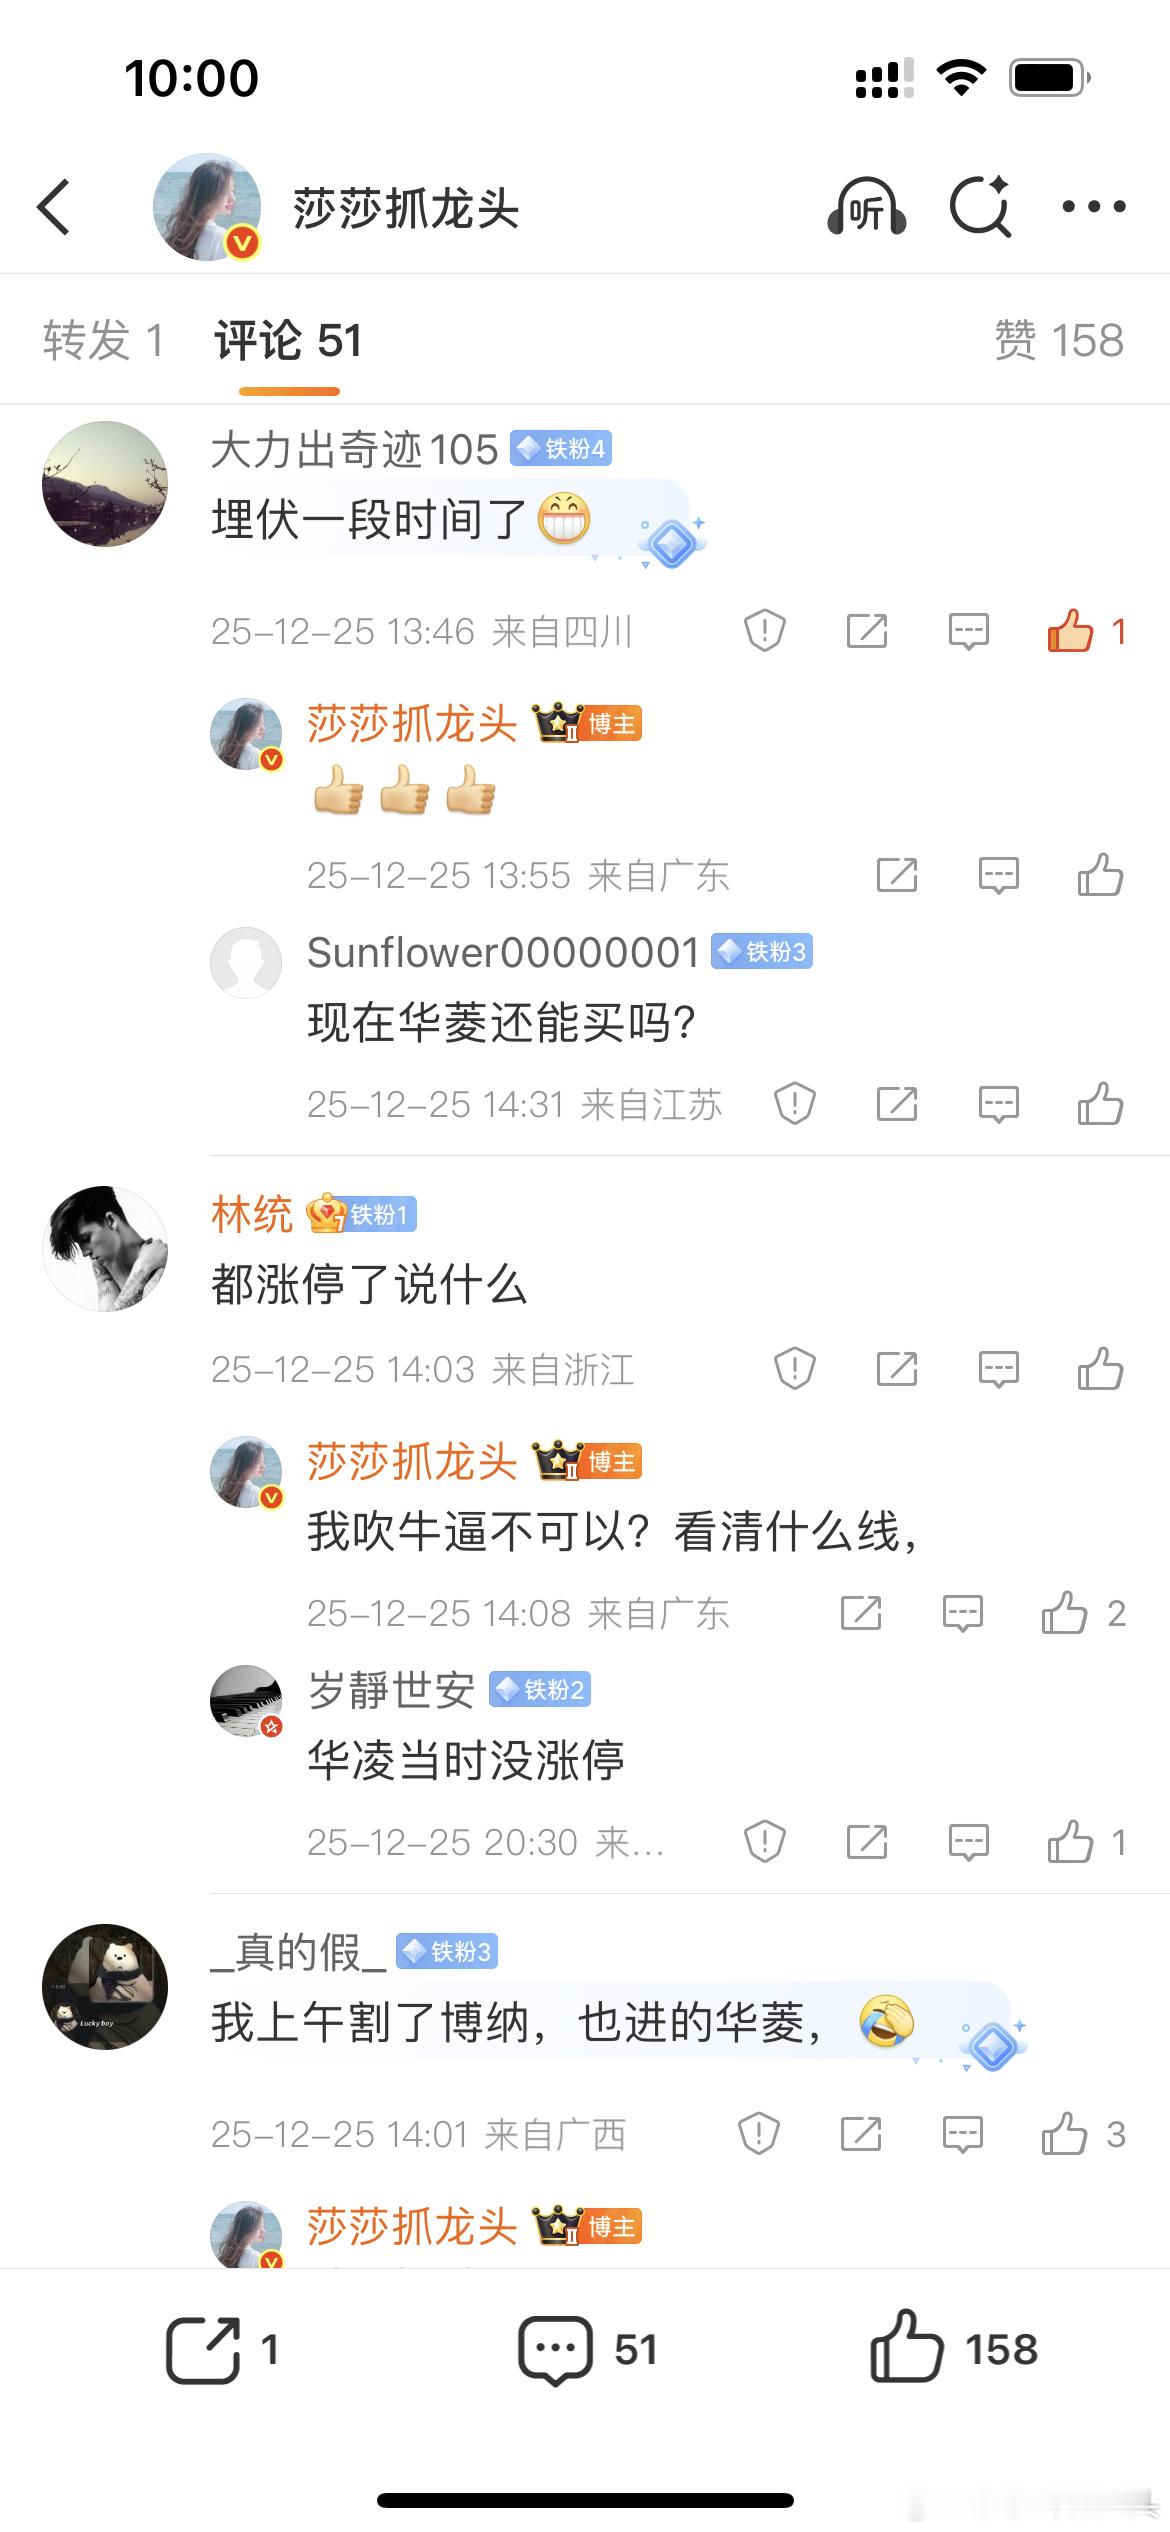This screenshot has height=2532, width=1170.
Task: Select the 评论 51 tab
Action: 288,340
